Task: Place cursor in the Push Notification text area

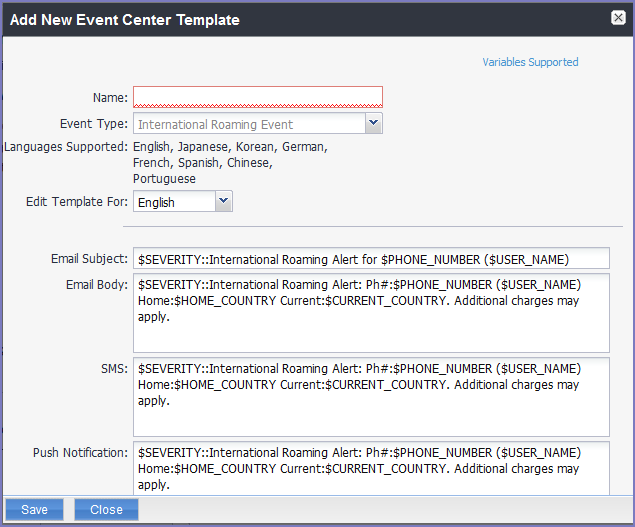Action: (x=370, y=467)
